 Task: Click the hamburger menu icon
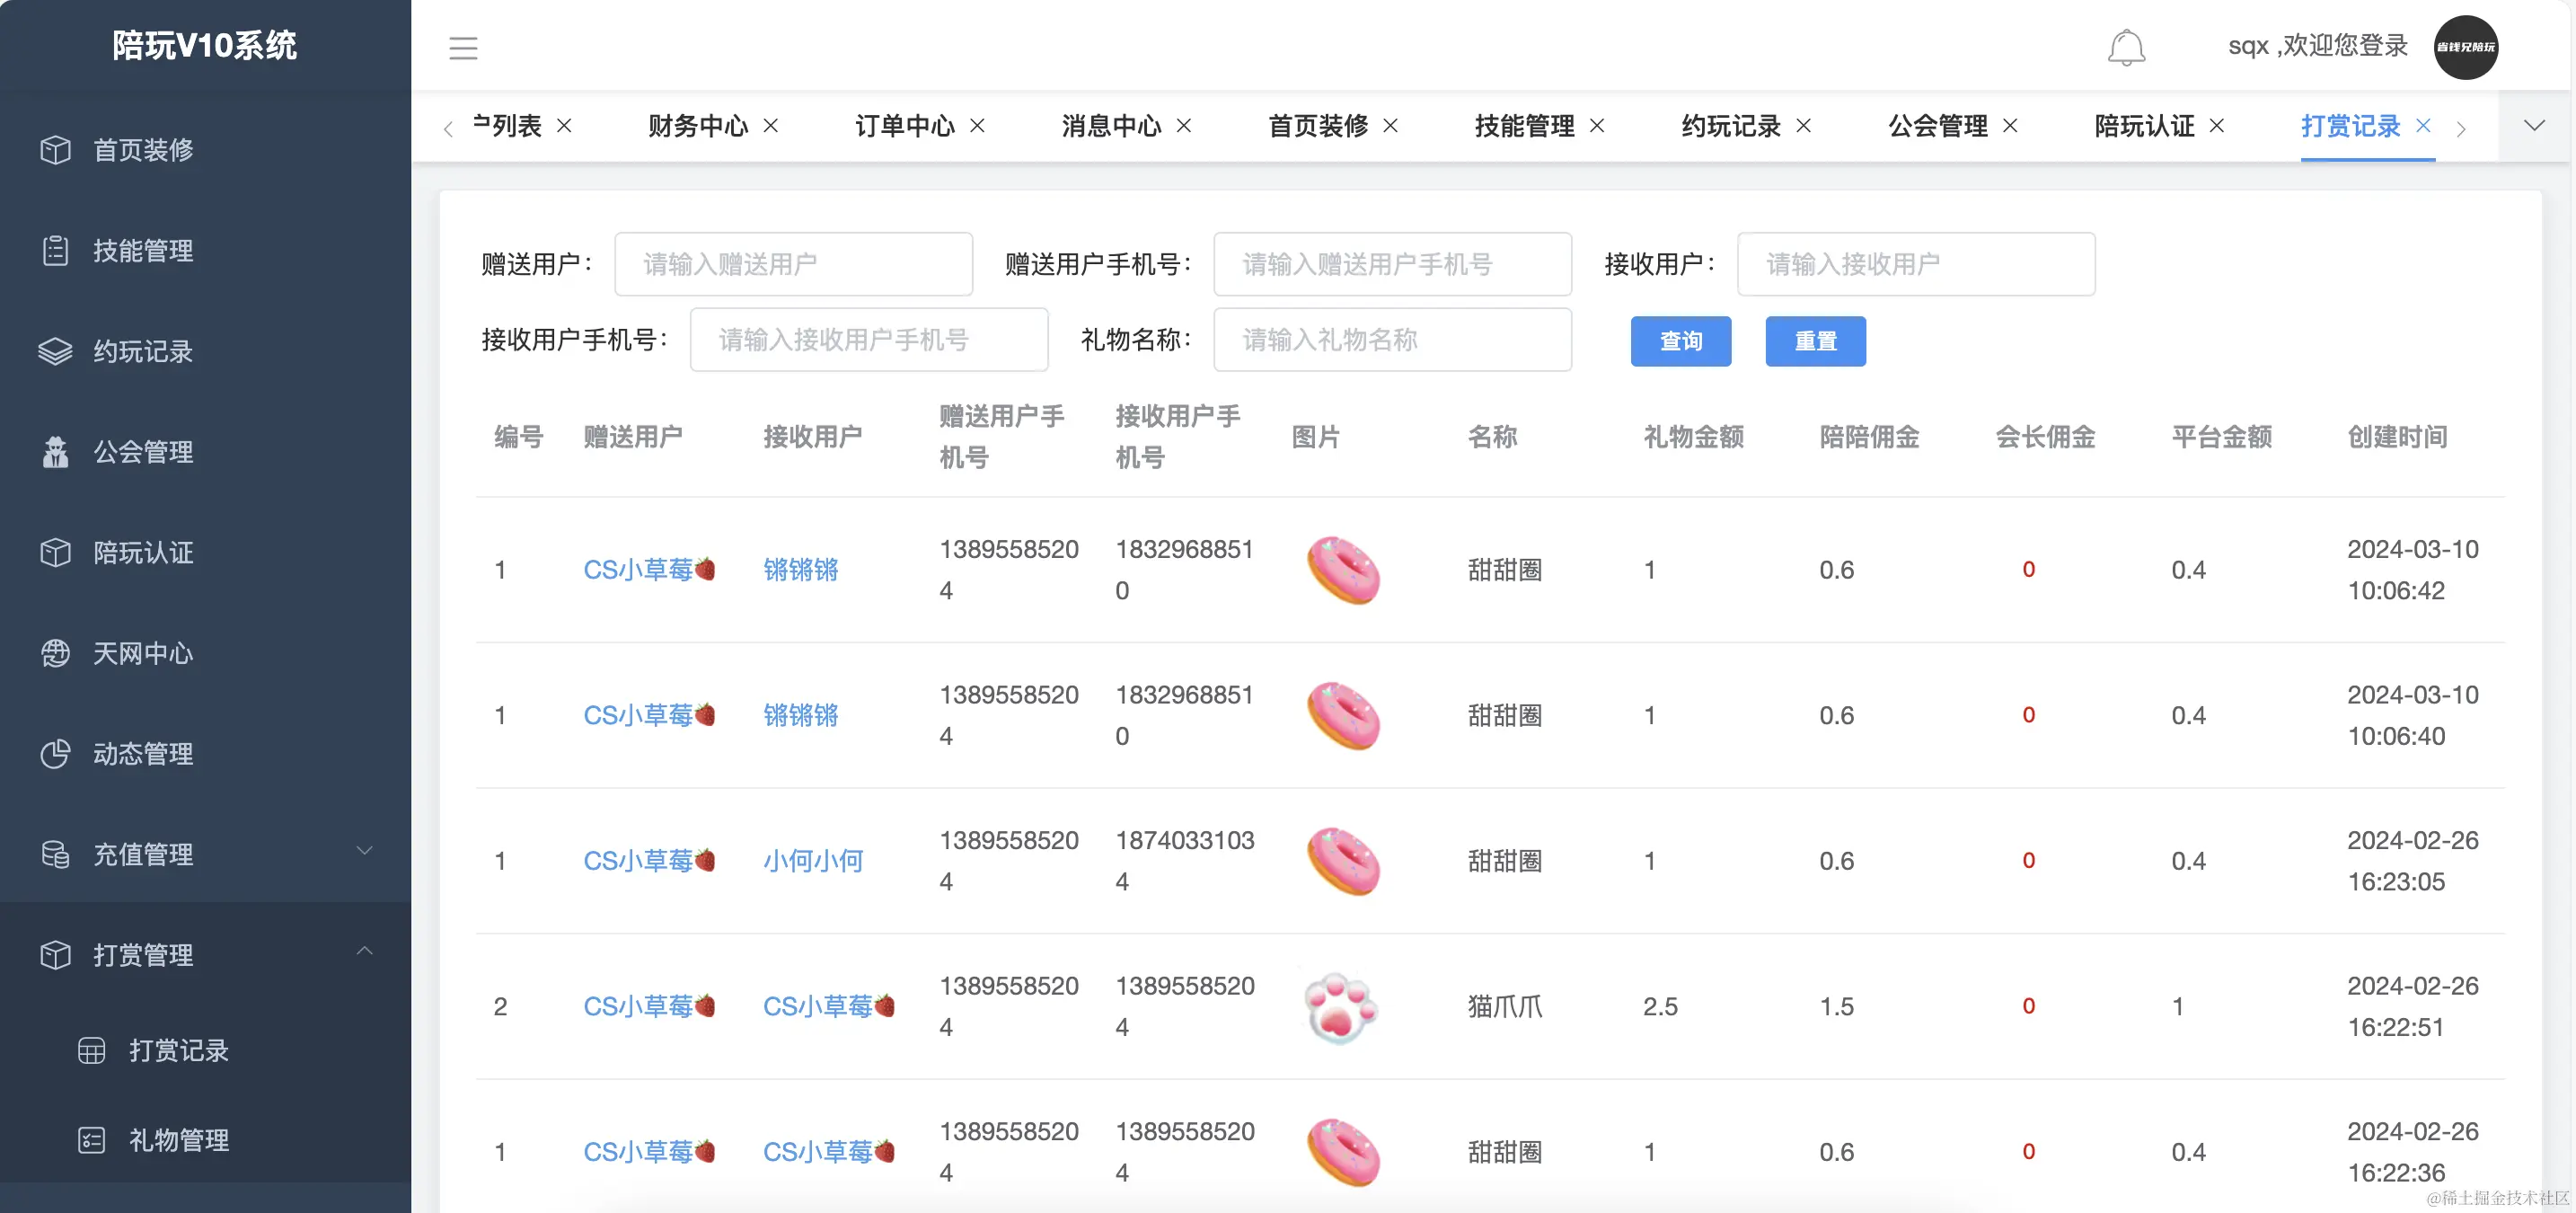[463, 47]
